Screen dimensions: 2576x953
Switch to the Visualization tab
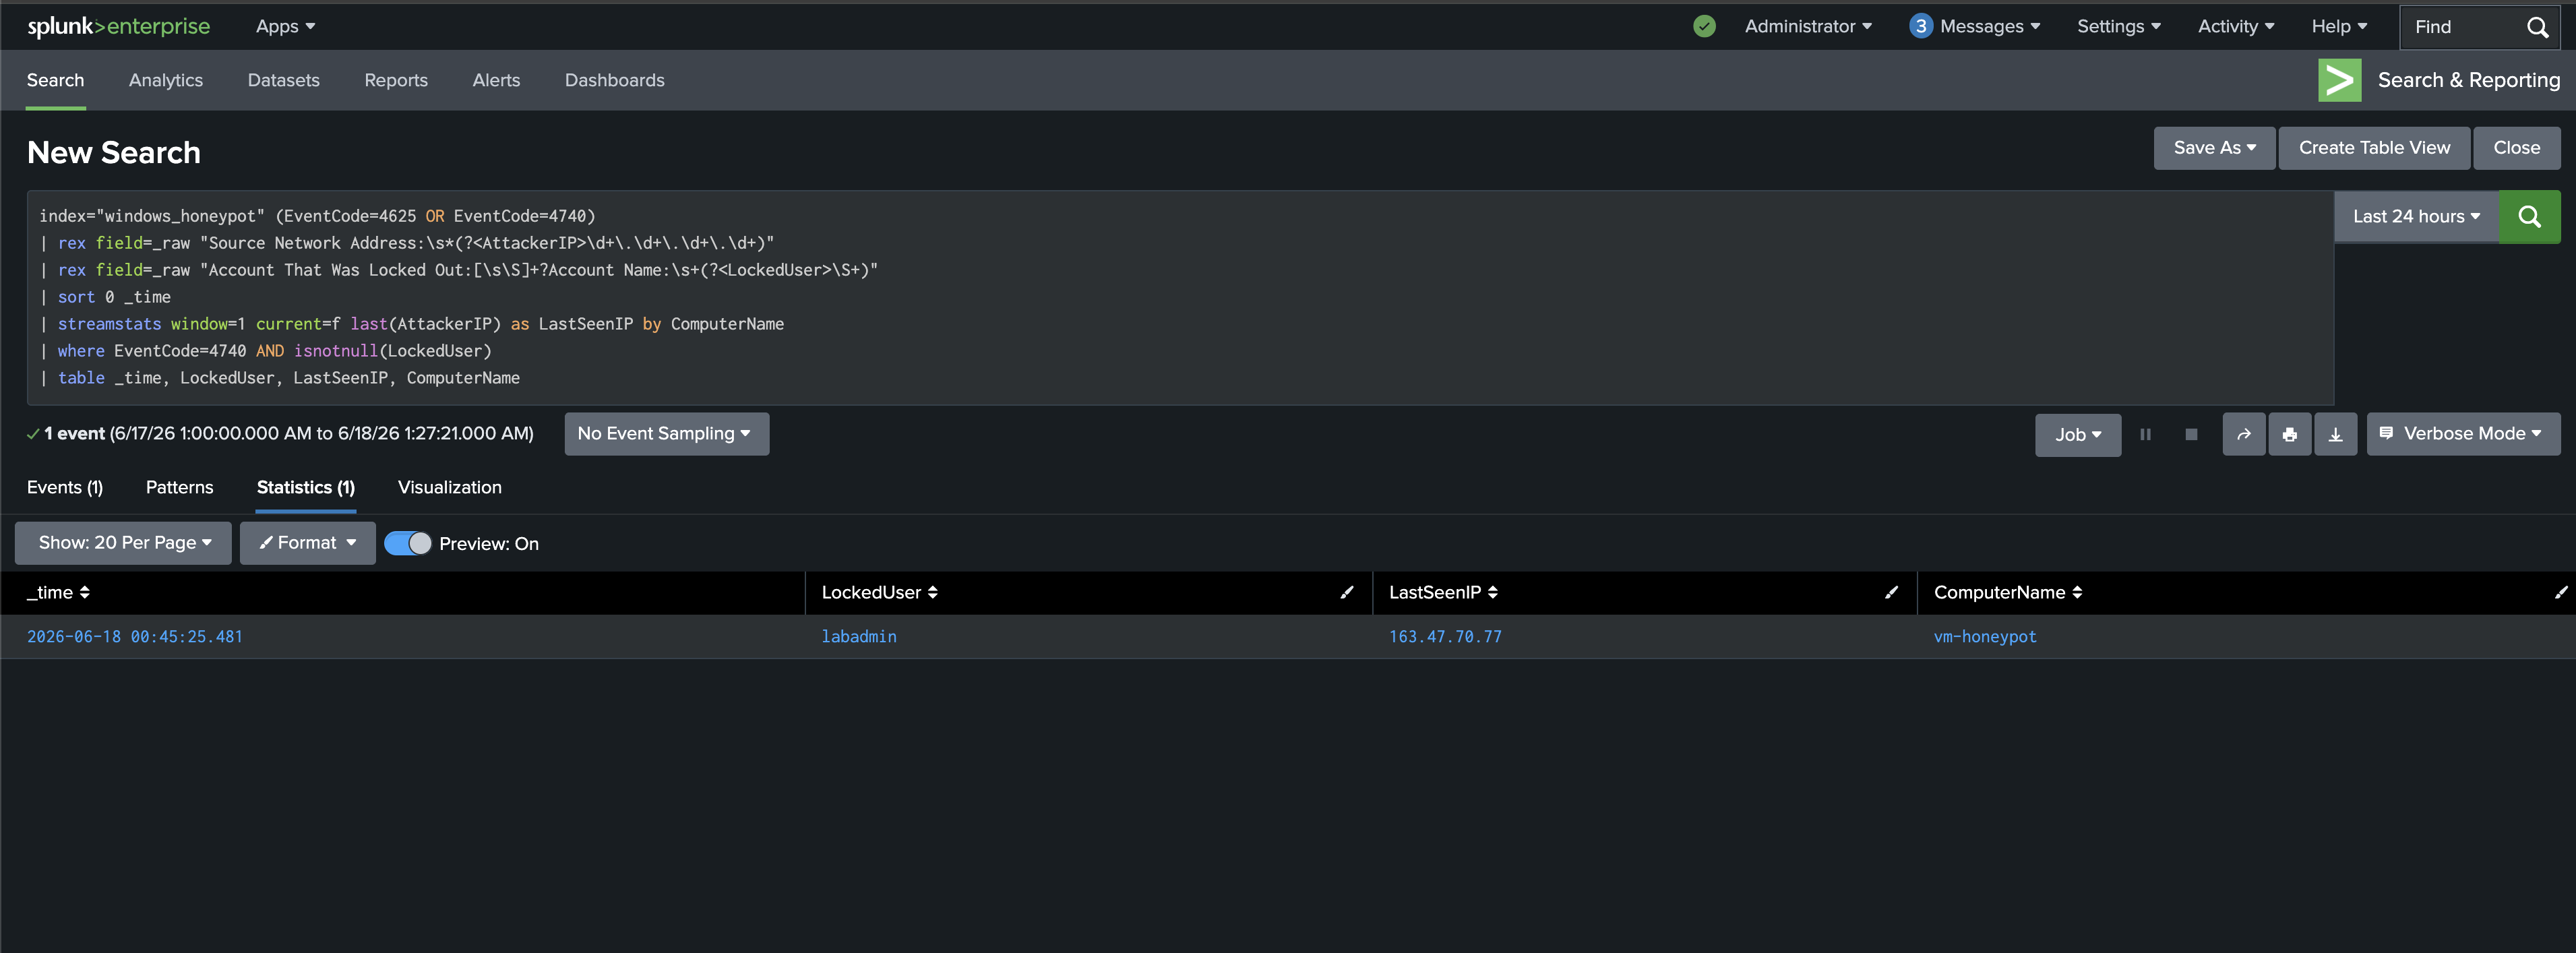click(x=449, y=487)
